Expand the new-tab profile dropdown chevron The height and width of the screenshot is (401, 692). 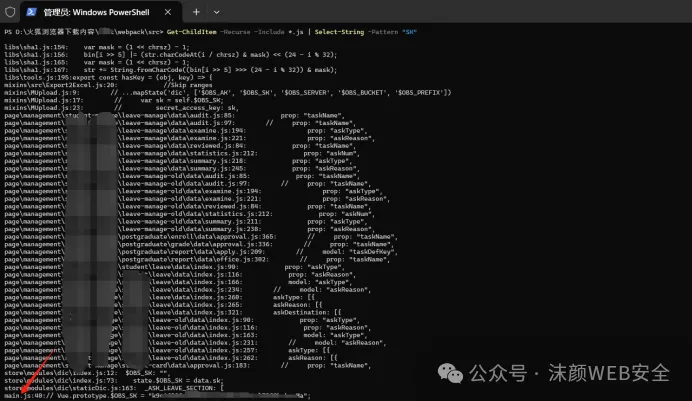pyautogui.click(x=217, y=12)
